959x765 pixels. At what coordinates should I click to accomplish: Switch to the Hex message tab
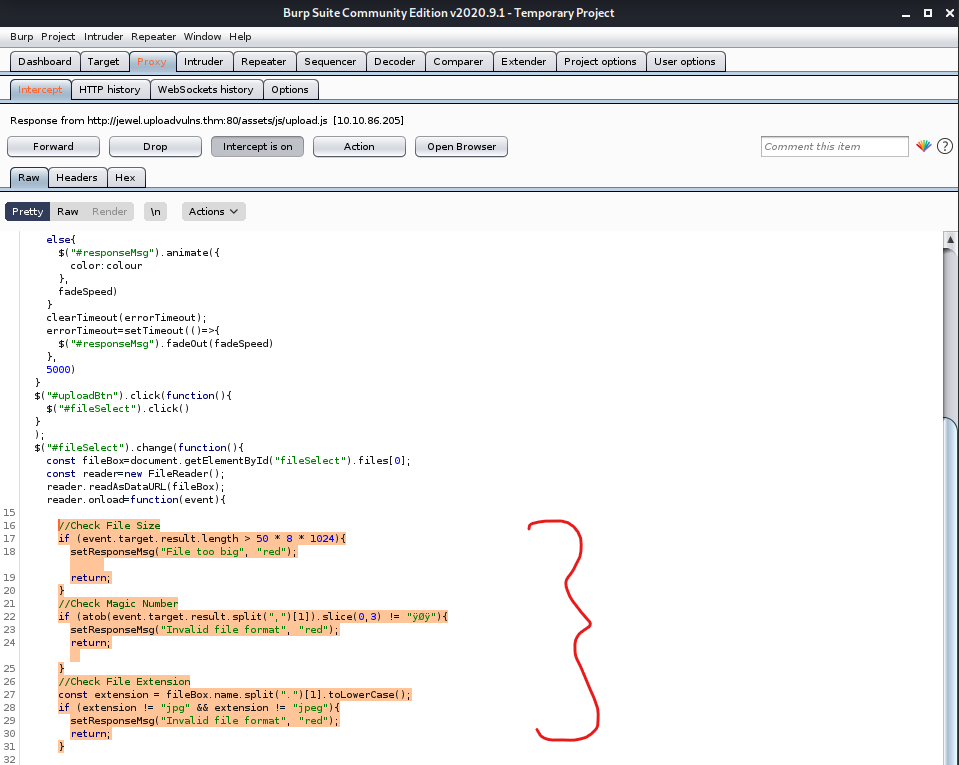125,178
